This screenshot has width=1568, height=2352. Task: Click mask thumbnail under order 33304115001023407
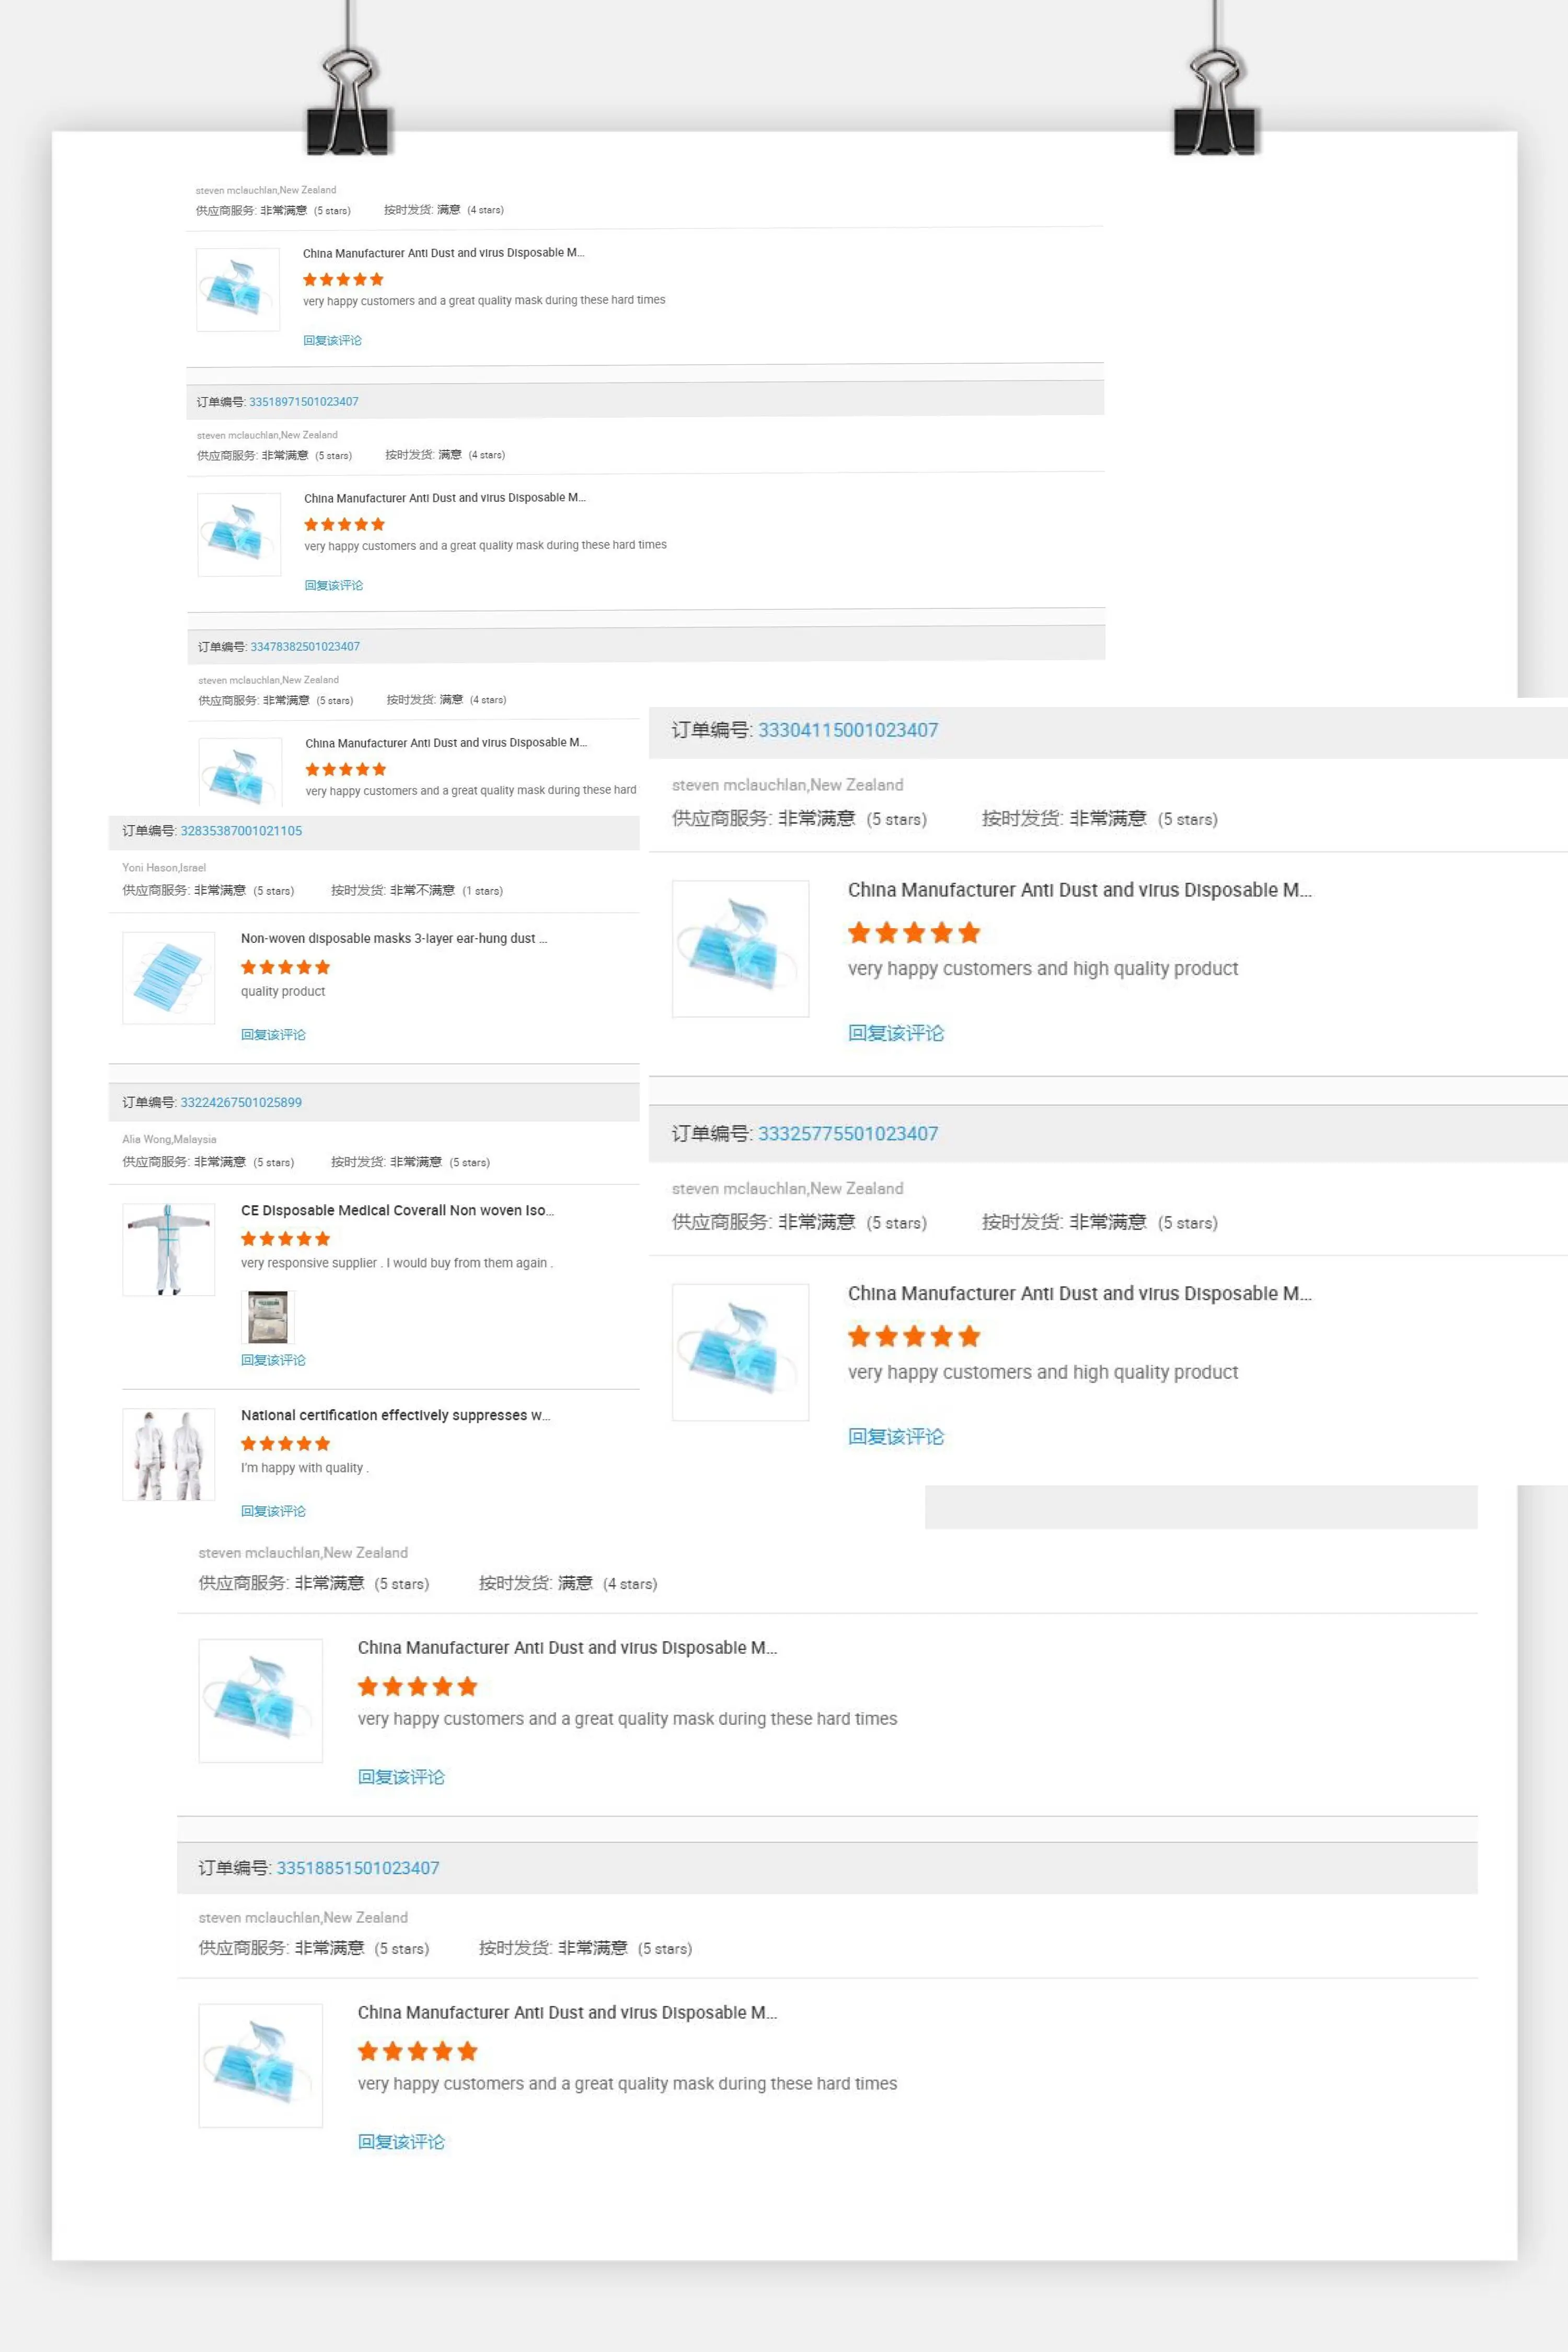point(740,949)
